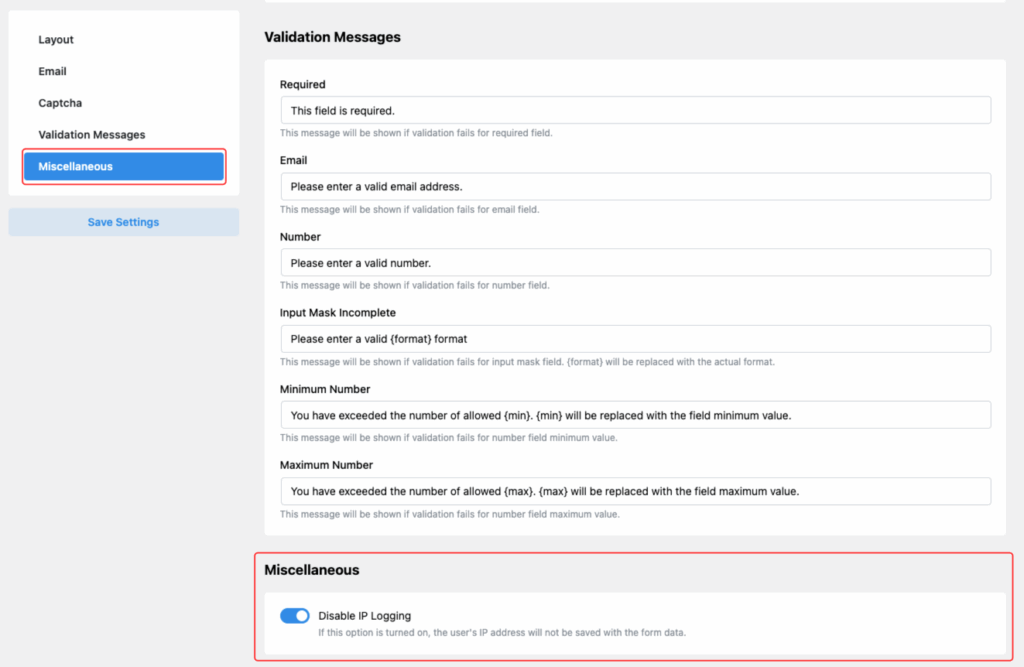Click the Input Mask Incomplete message input
The image size is (1024, 667).
coord(635,339)
